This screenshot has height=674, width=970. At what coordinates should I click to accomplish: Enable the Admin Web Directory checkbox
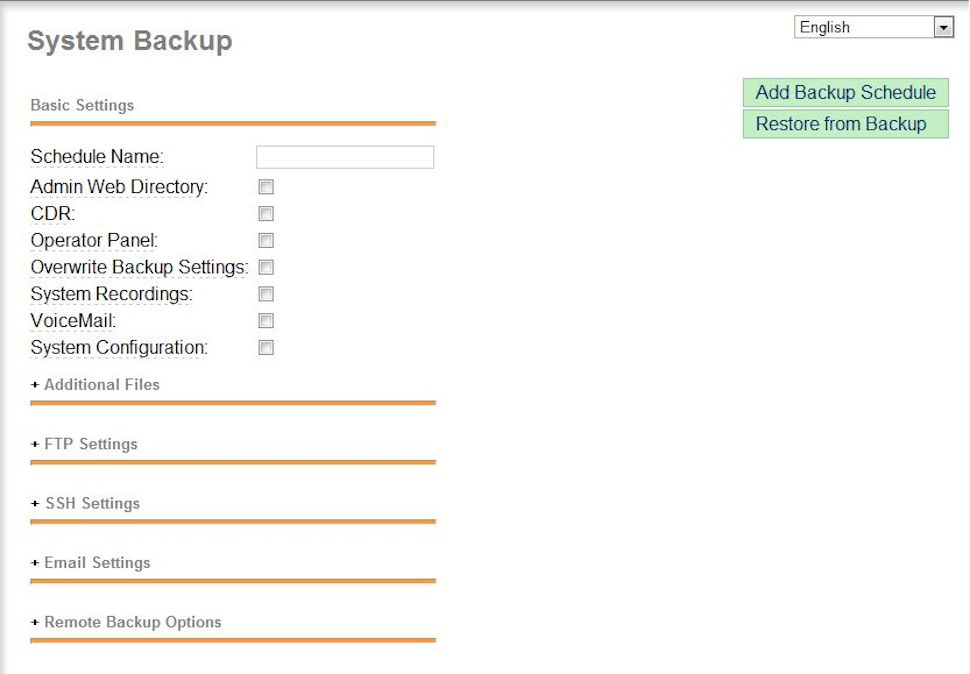click(x=266, y=187)
